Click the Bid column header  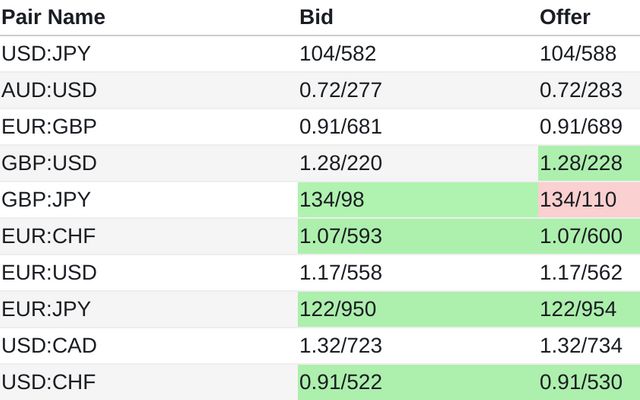316,17
